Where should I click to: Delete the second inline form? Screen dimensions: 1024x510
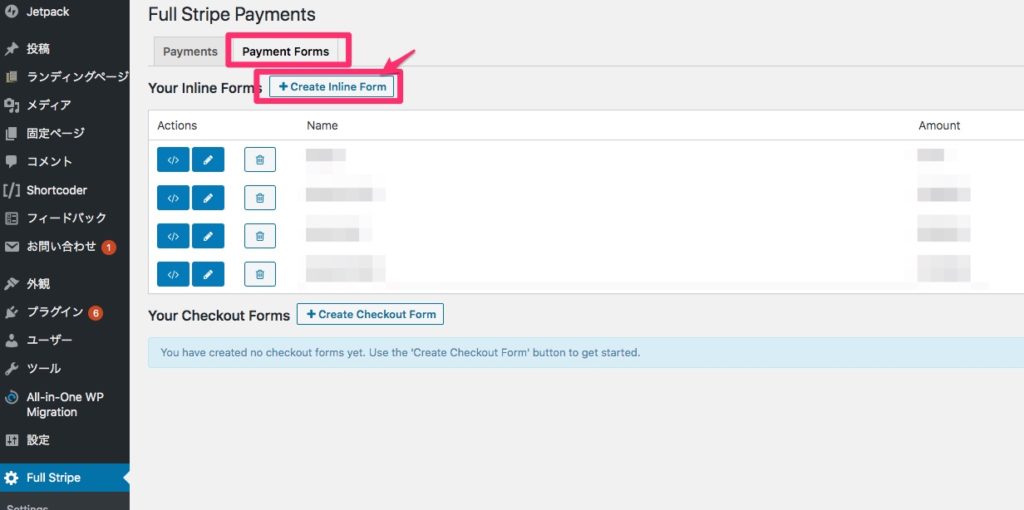coord(260,198)
